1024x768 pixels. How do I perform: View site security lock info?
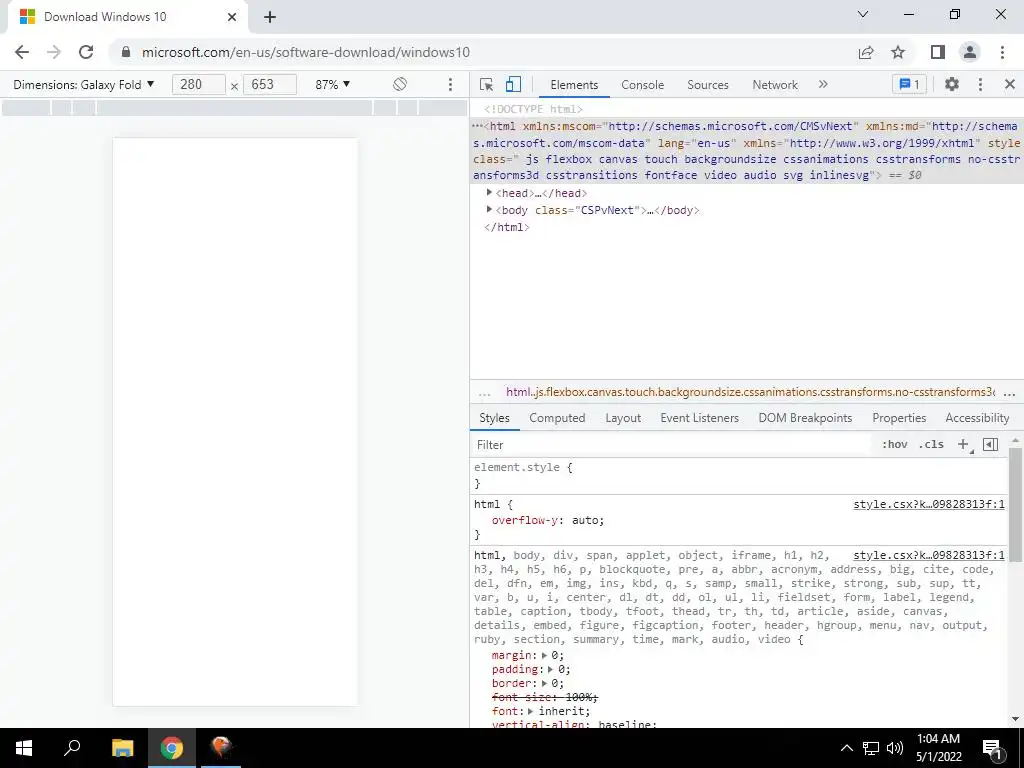(x=126, y=52)
